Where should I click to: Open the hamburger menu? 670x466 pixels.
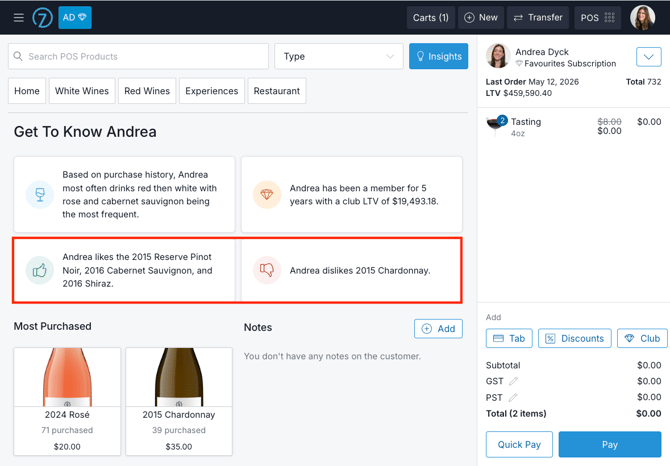[x=18, y=18]
